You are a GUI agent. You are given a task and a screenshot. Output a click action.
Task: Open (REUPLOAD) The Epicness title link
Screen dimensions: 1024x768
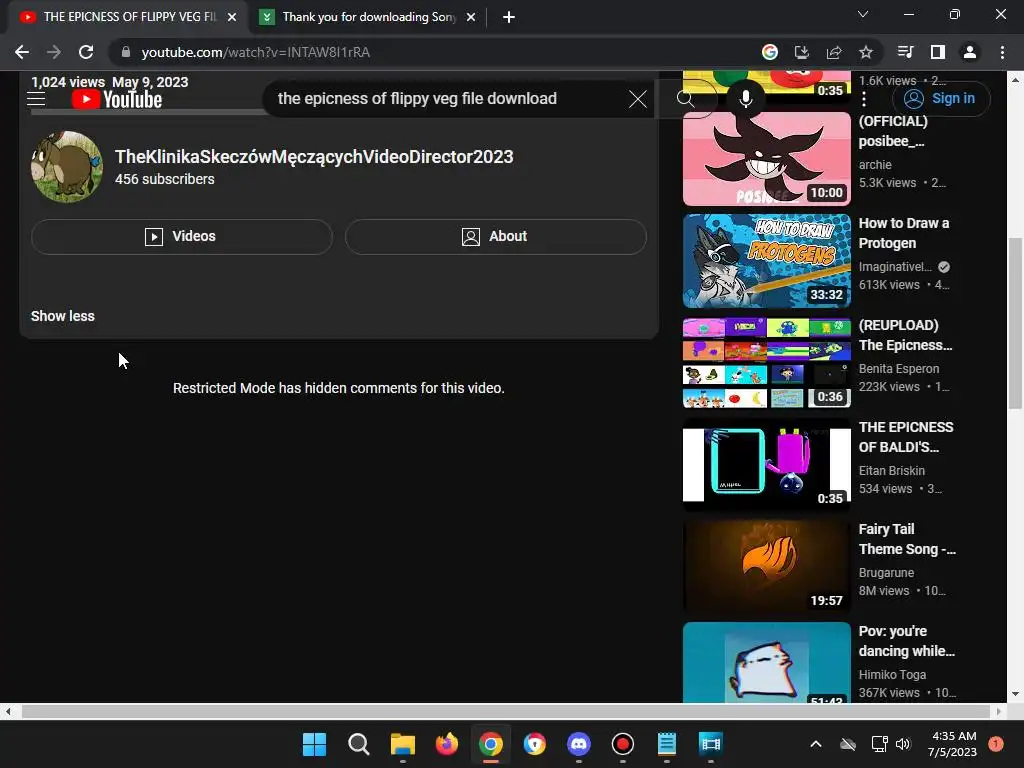tap(905, 335)
